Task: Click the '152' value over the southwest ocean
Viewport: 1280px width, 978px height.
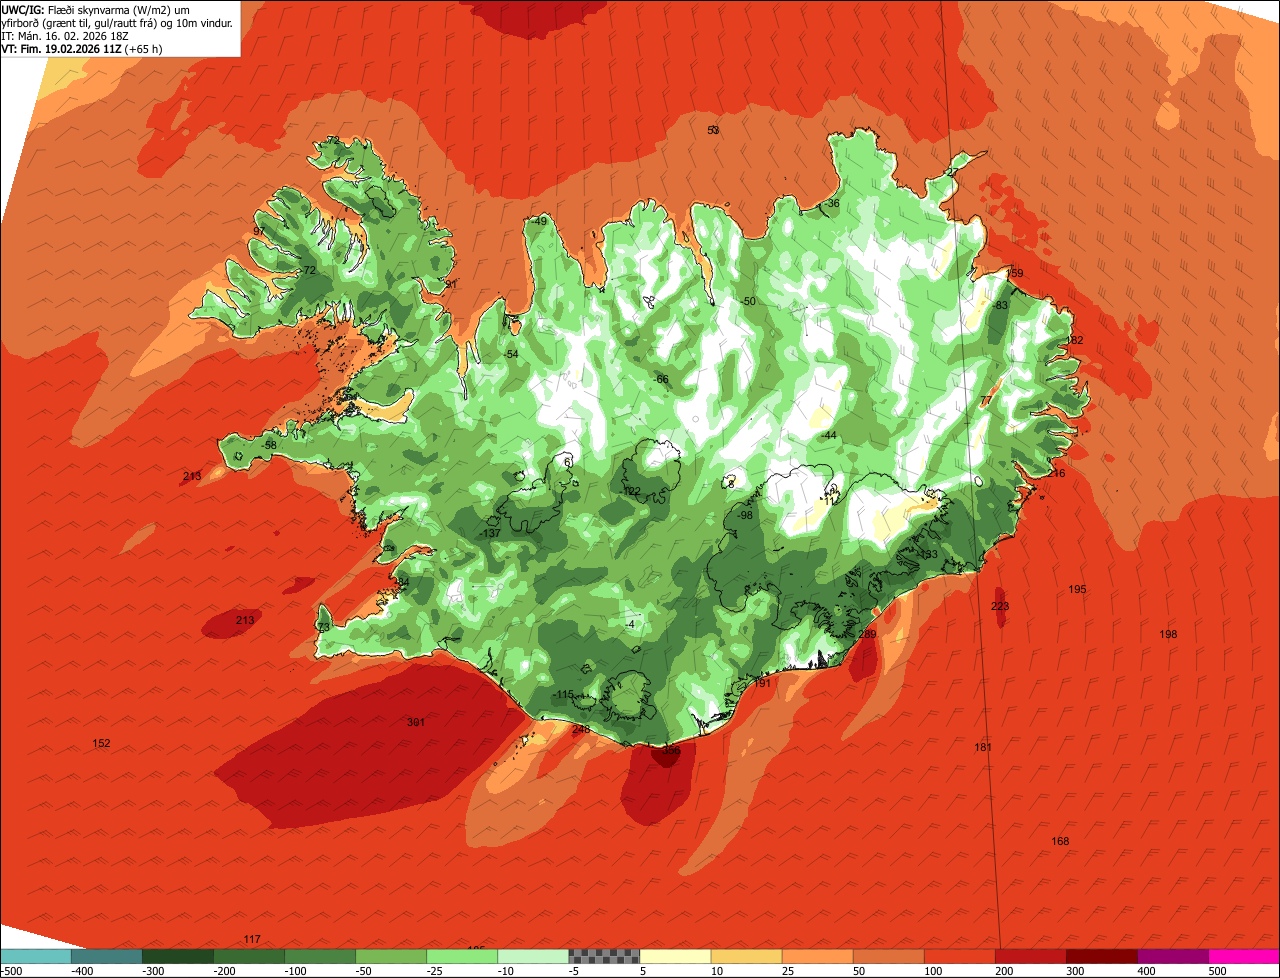Action: 101,743
